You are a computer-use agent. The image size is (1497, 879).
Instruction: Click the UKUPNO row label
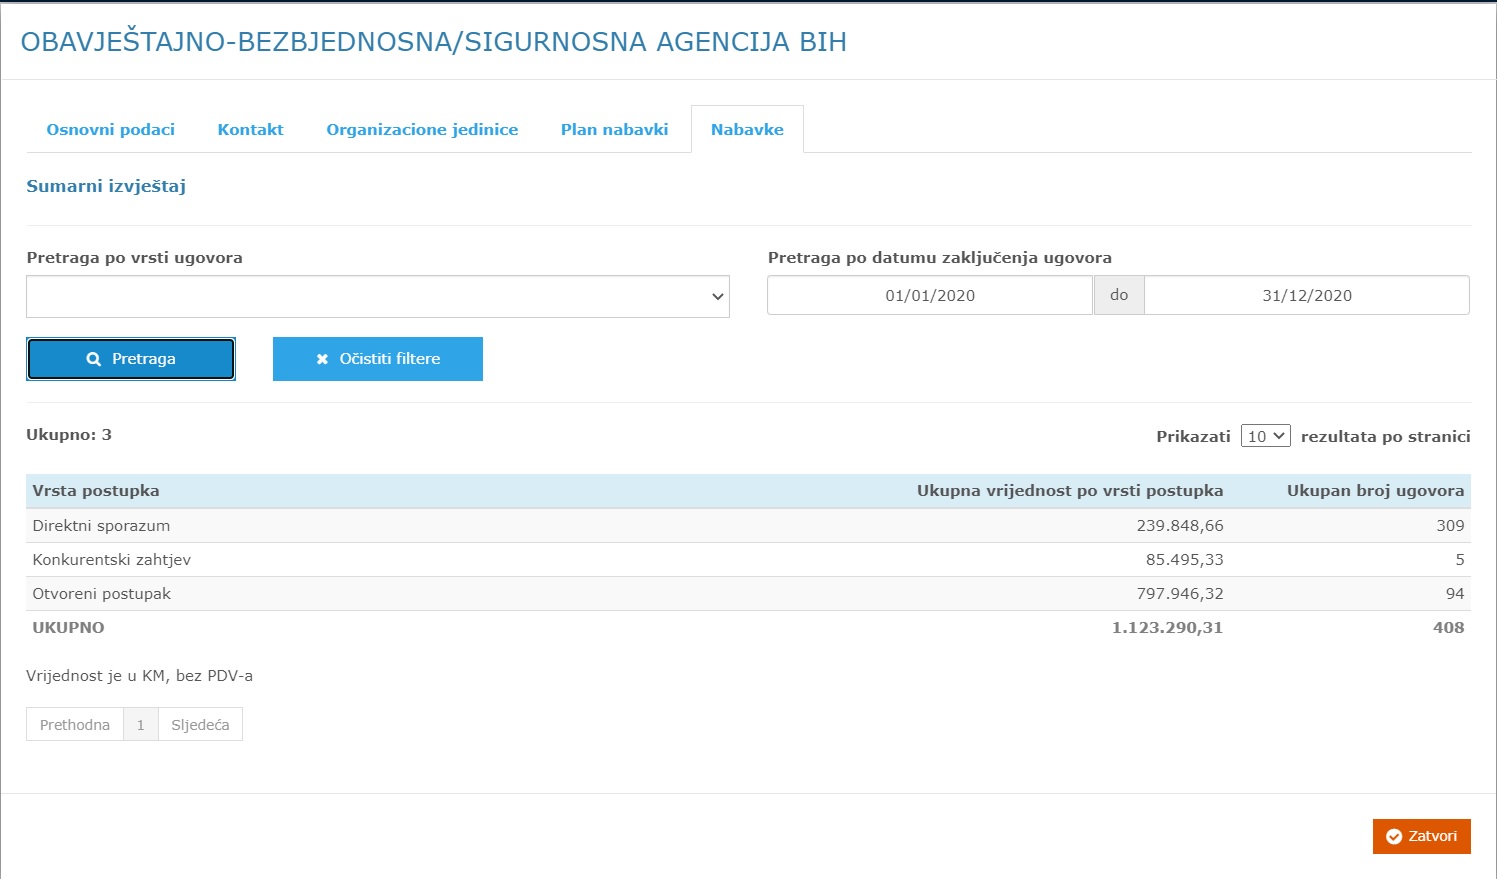(68, 628)
